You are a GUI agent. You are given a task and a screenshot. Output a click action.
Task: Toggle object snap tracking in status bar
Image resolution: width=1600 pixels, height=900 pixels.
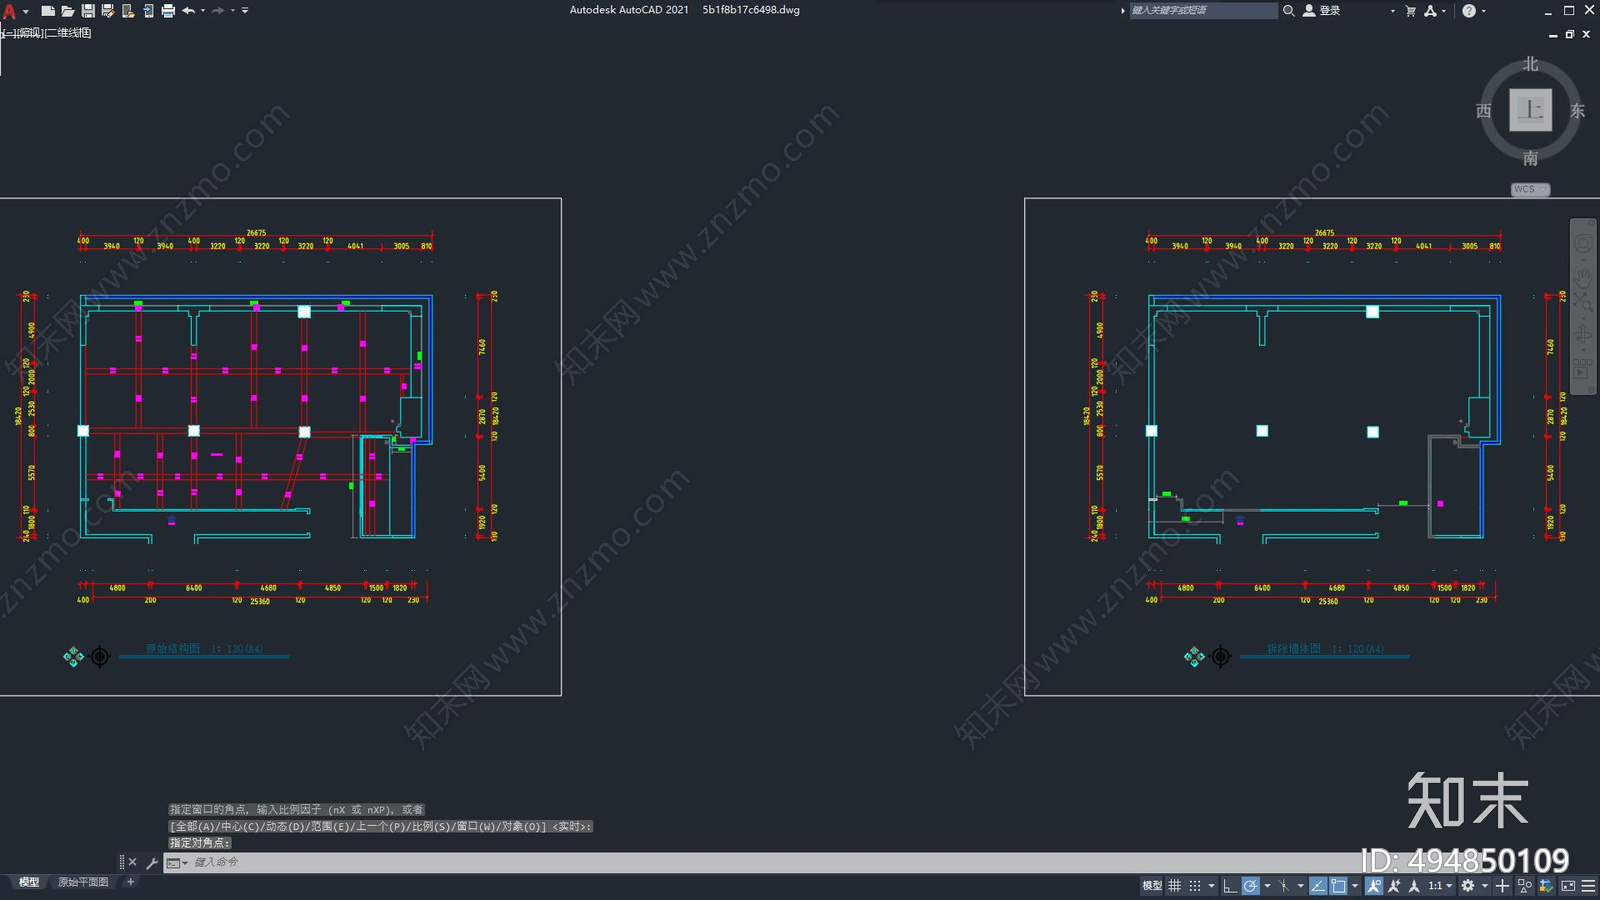1318,886
